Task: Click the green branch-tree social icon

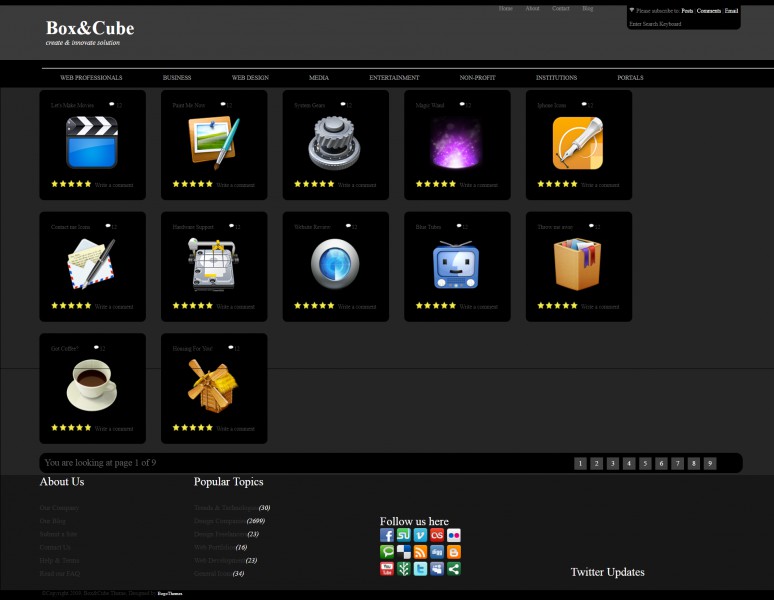Action: (404, 569)
